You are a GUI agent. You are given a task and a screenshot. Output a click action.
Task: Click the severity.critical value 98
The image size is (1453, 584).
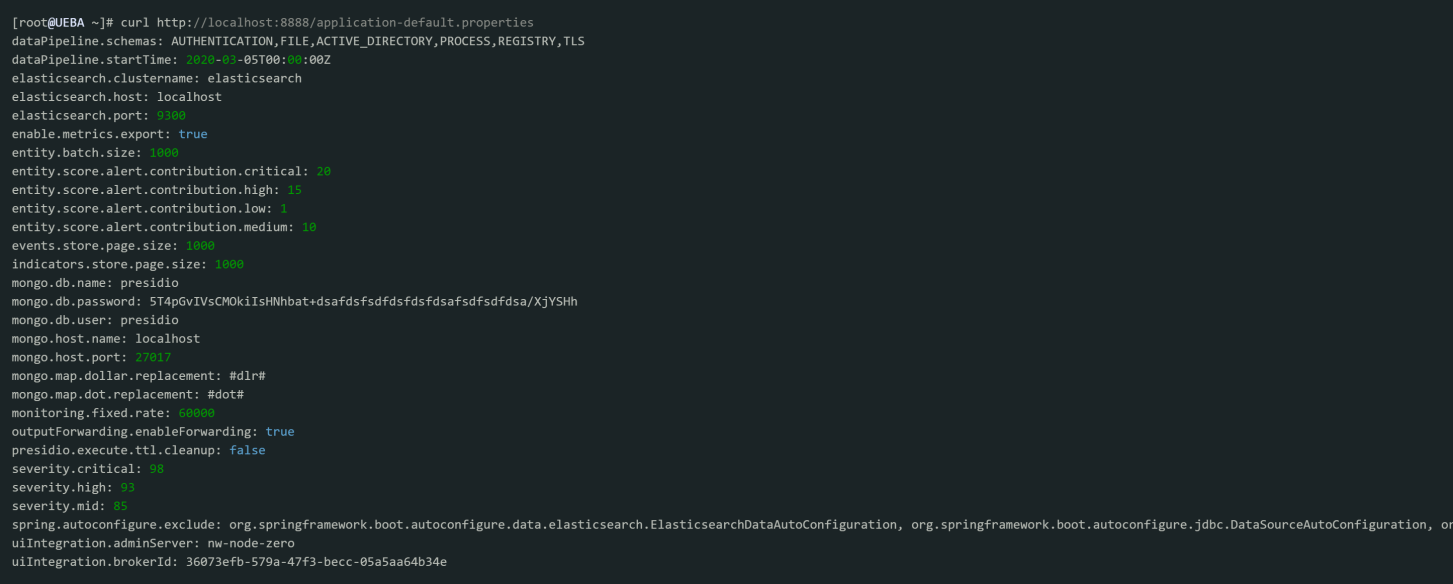tap(156, 468)
